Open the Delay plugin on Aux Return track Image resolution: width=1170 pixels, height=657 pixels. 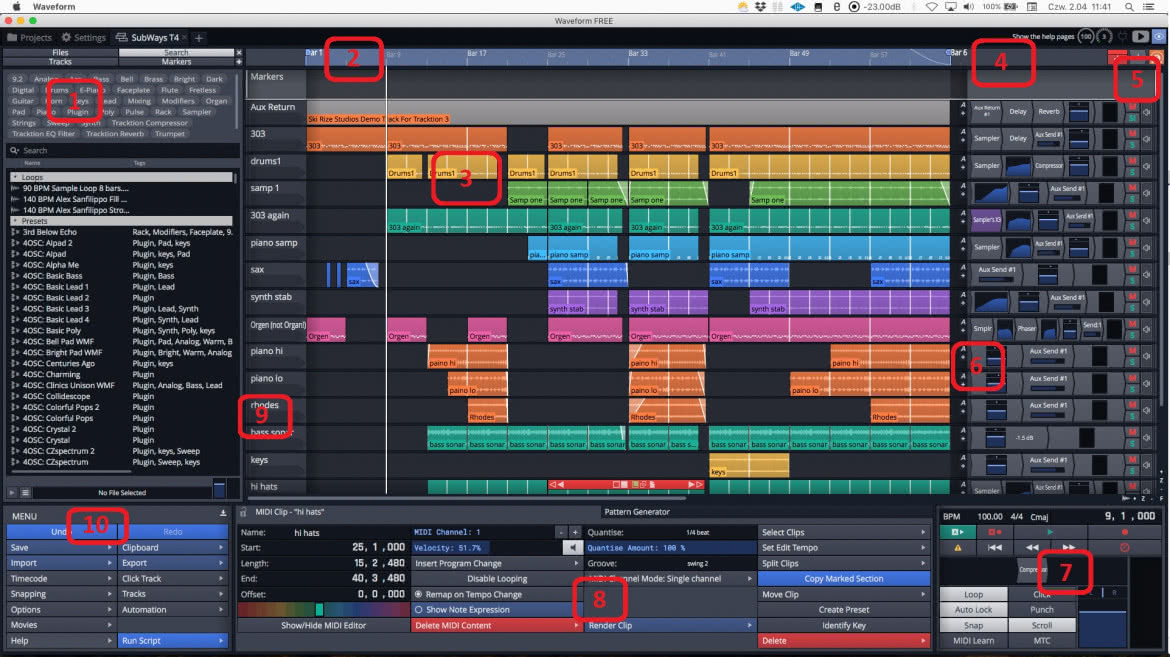[1018, 111]
